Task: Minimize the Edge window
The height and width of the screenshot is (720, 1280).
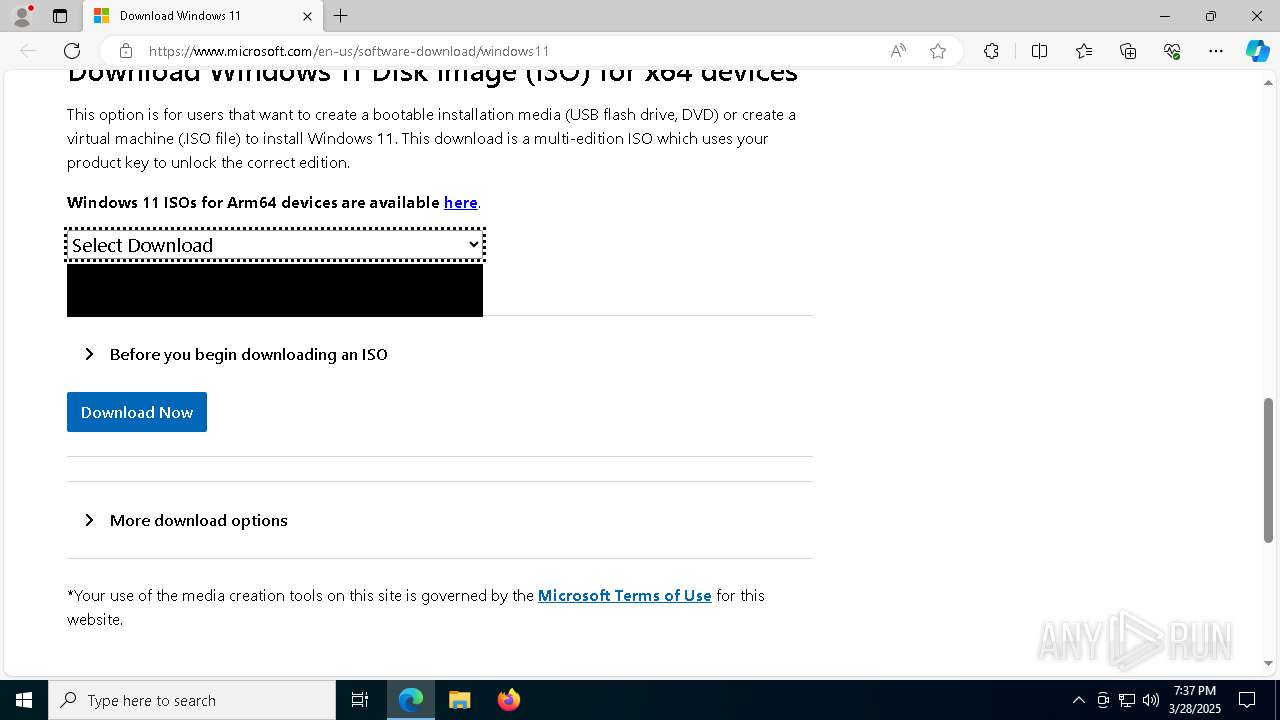Action: click(x=1165, y=16)
